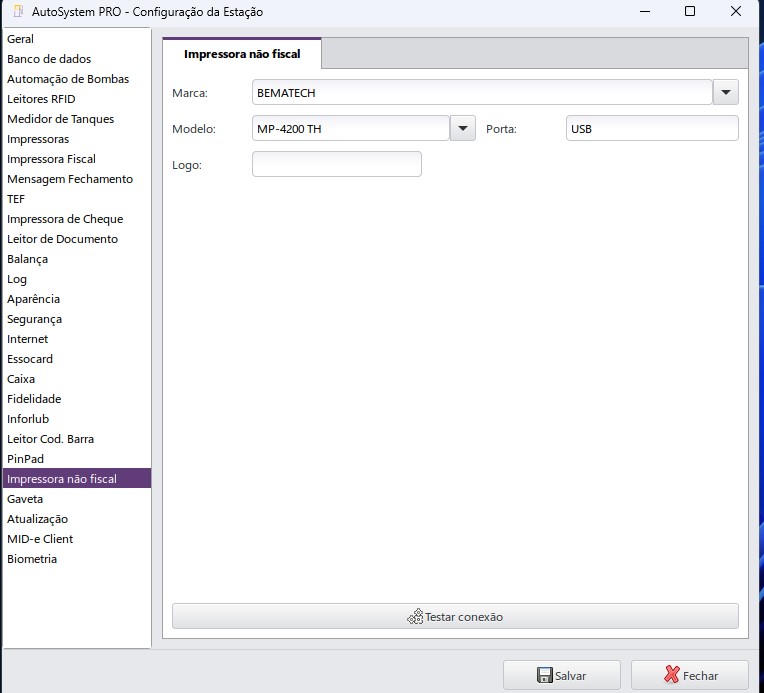Open the Modelo dropdown arrow
The image size is (764, 693).
pos(463,128)
